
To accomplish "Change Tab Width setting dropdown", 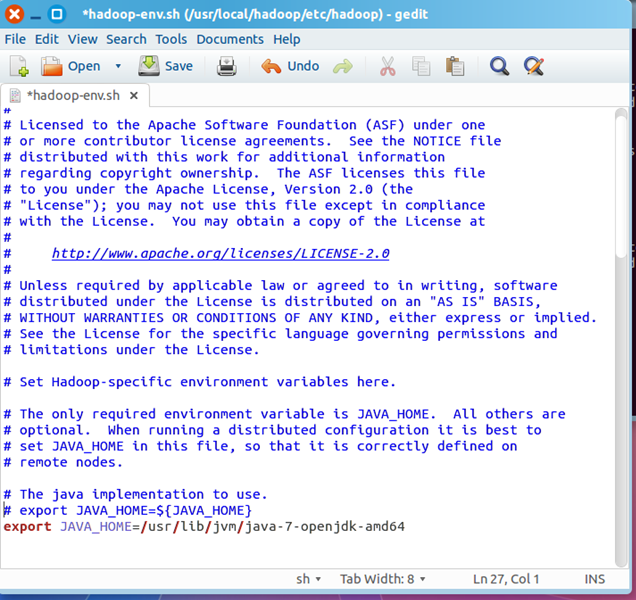I will [x=382, y=579].
